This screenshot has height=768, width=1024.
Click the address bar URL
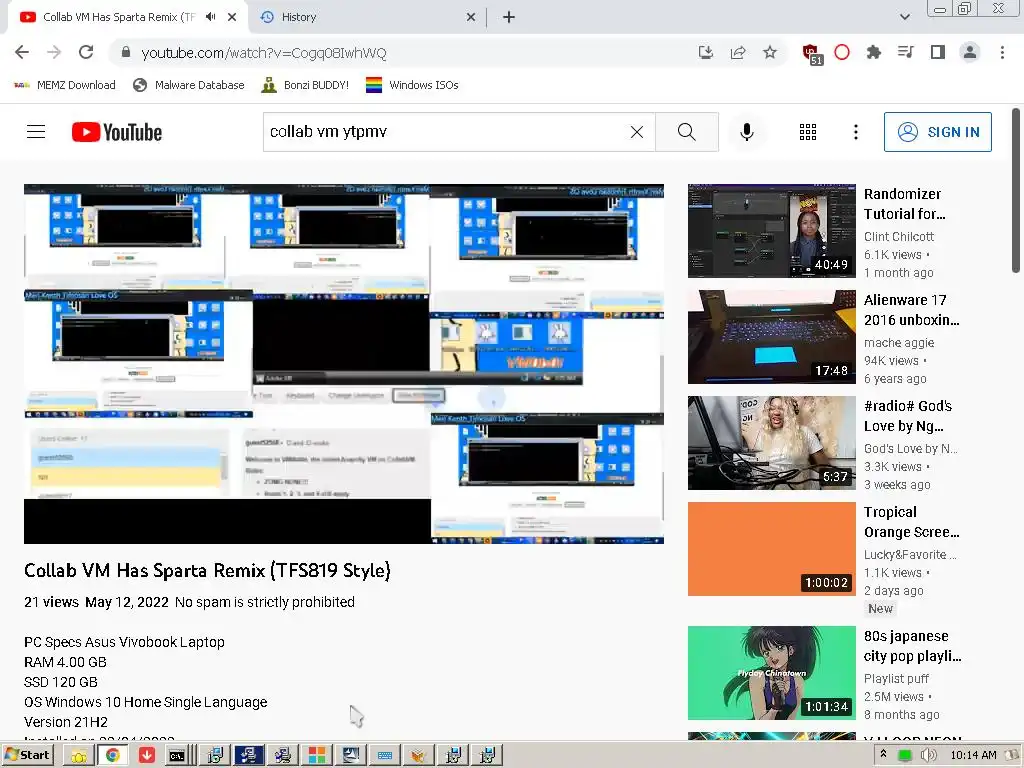264,53
